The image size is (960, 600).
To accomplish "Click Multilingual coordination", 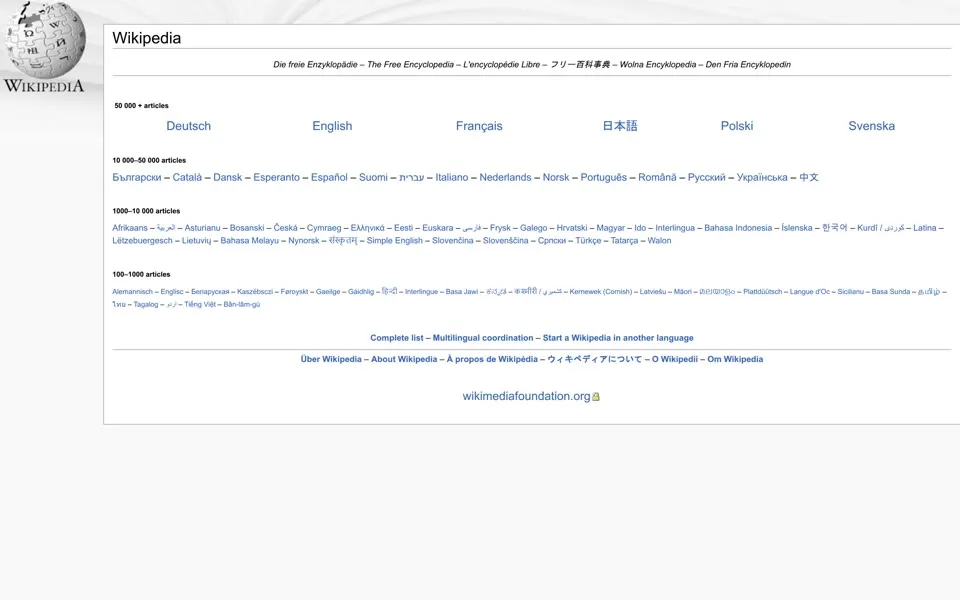I will (482, 338).
